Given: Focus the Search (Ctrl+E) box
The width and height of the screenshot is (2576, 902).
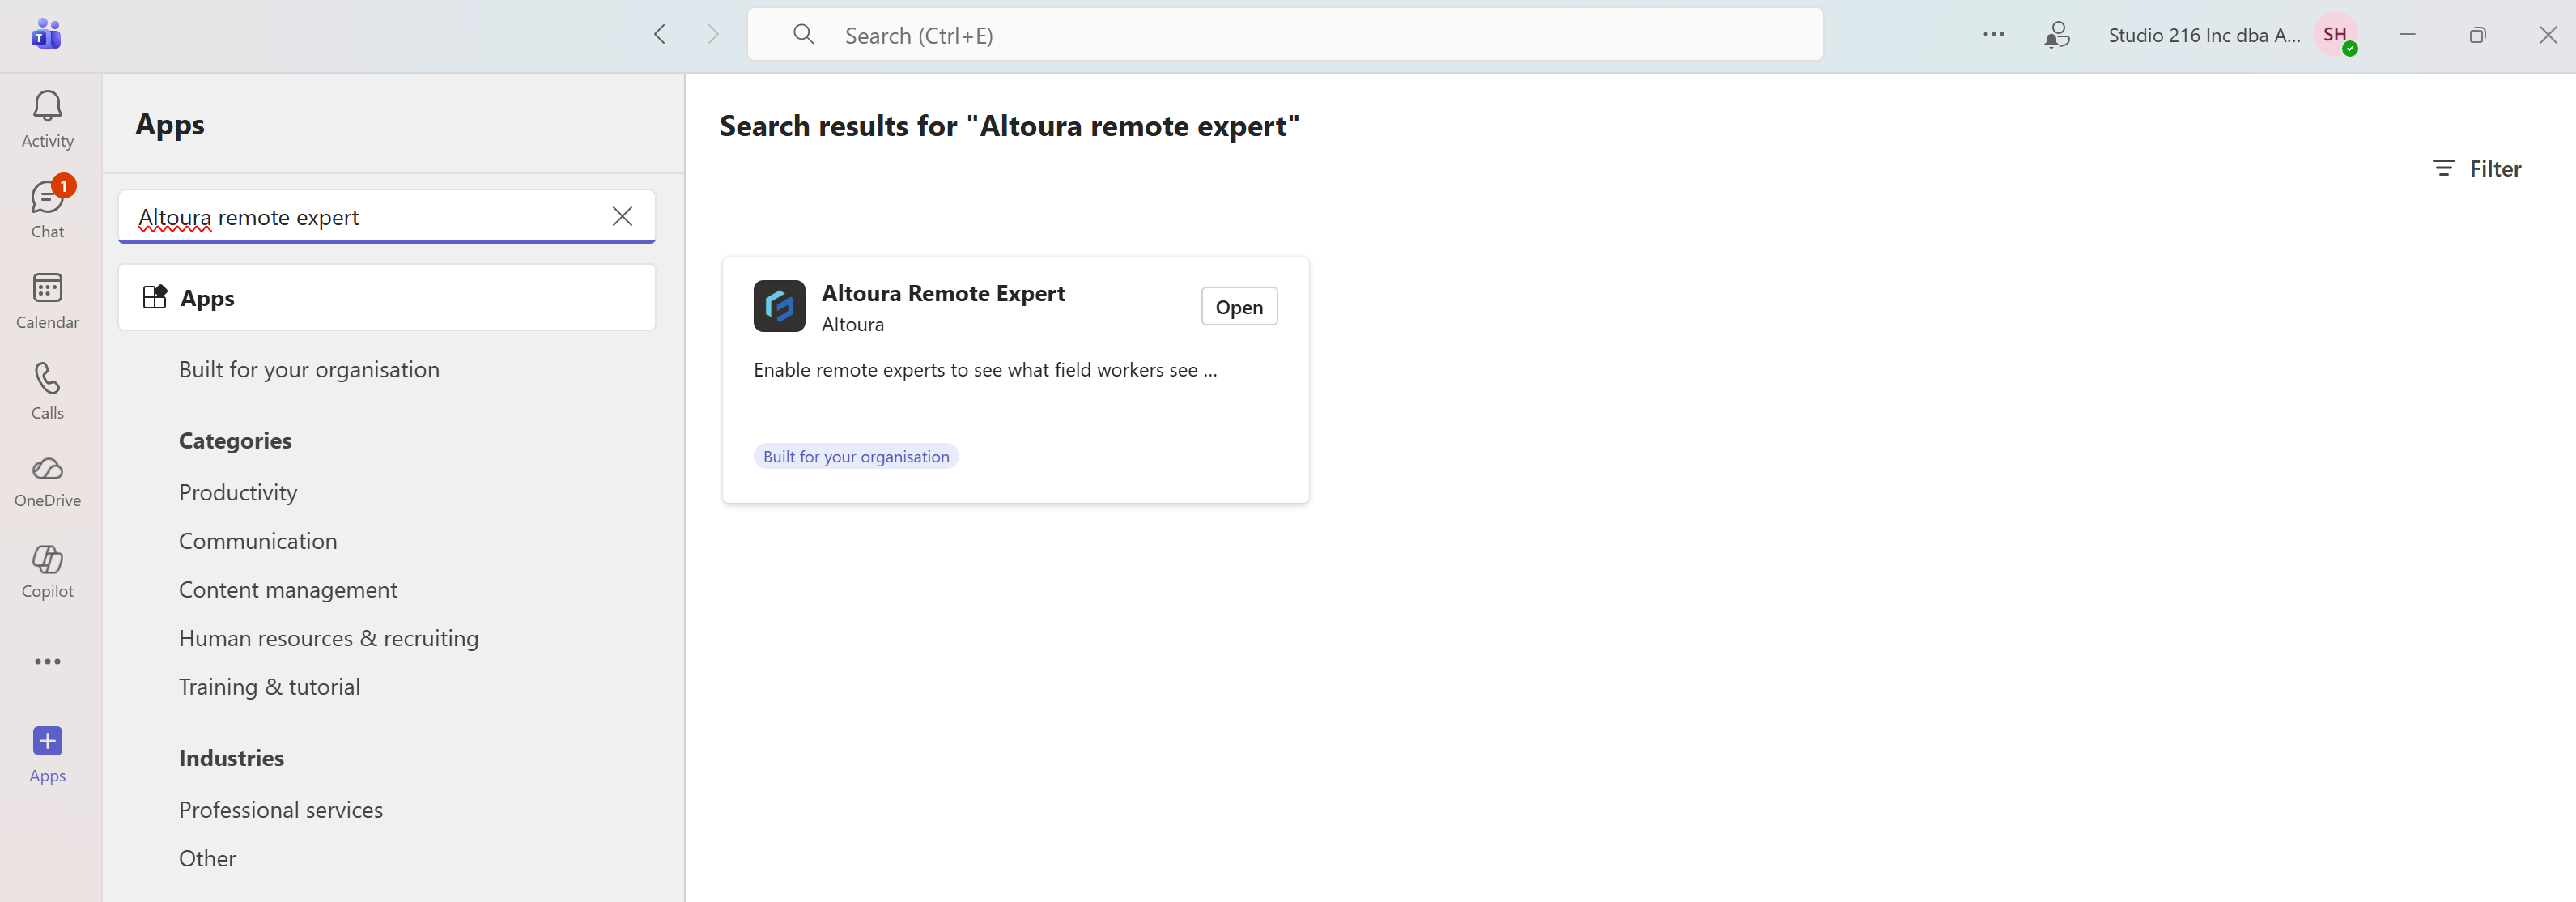Looking at the screenshot, I should point(1285,35).
